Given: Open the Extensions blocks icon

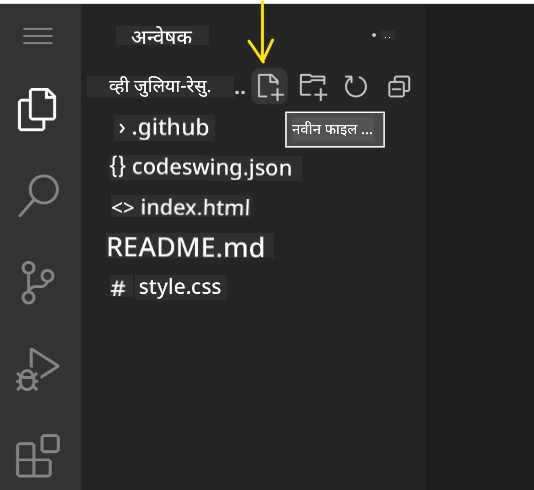Looking at the screenshot, I should (38, 456).
